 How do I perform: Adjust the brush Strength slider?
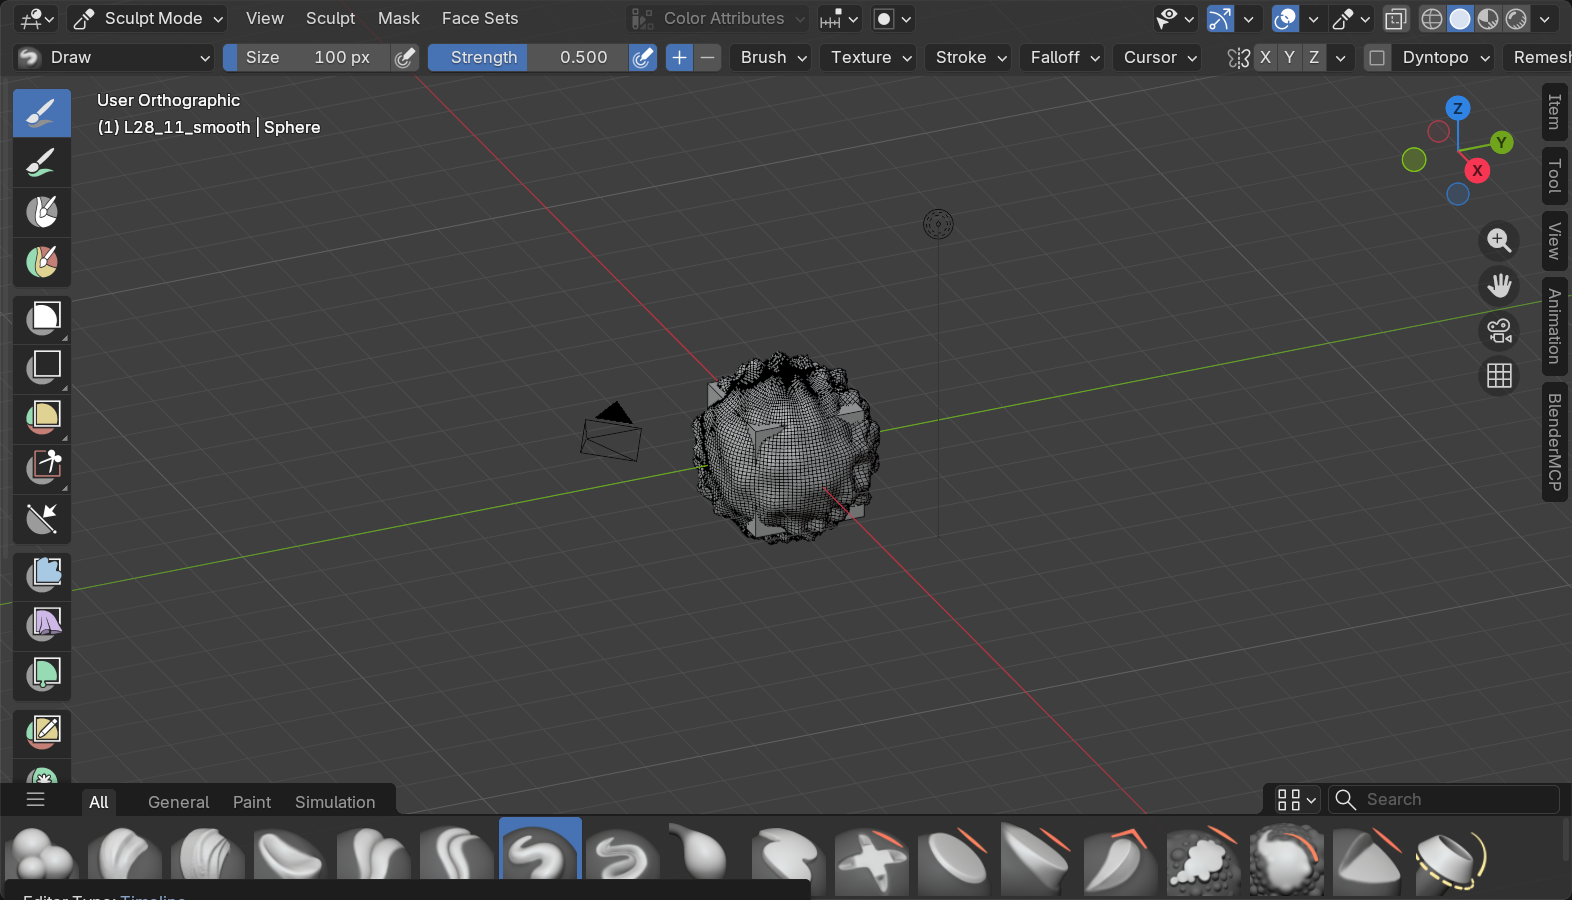click(528, 58)
